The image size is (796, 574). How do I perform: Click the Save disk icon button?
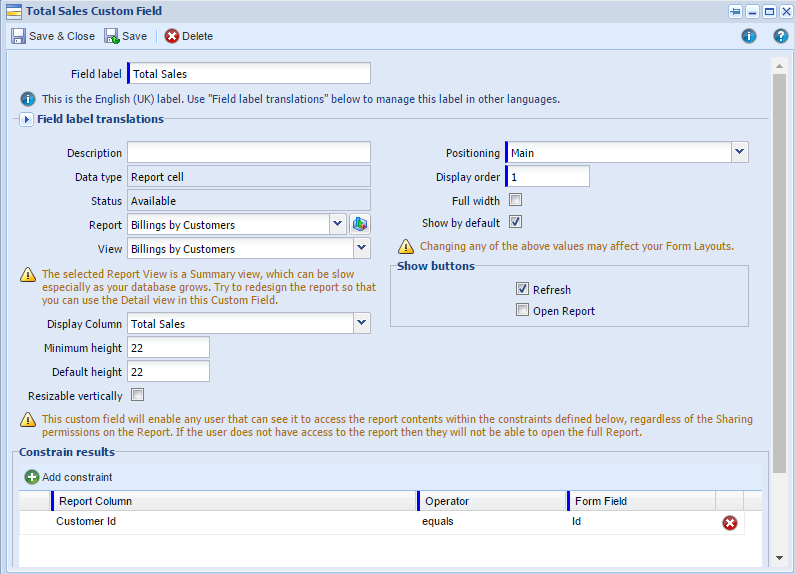click(x=126, y=36)
